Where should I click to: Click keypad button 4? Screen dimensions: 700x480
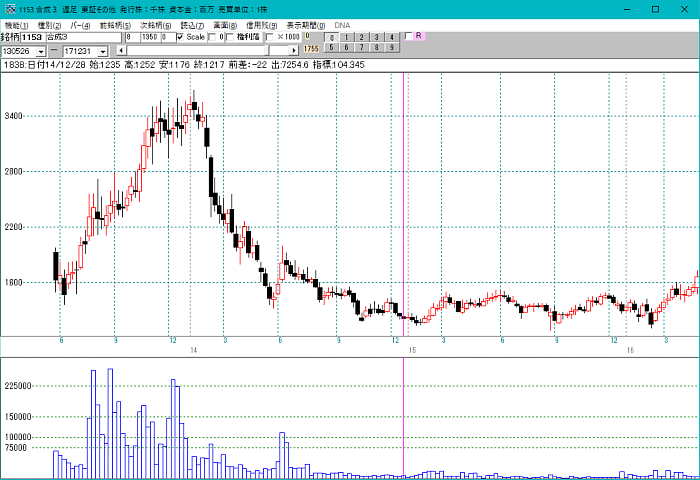pos(392,37)
